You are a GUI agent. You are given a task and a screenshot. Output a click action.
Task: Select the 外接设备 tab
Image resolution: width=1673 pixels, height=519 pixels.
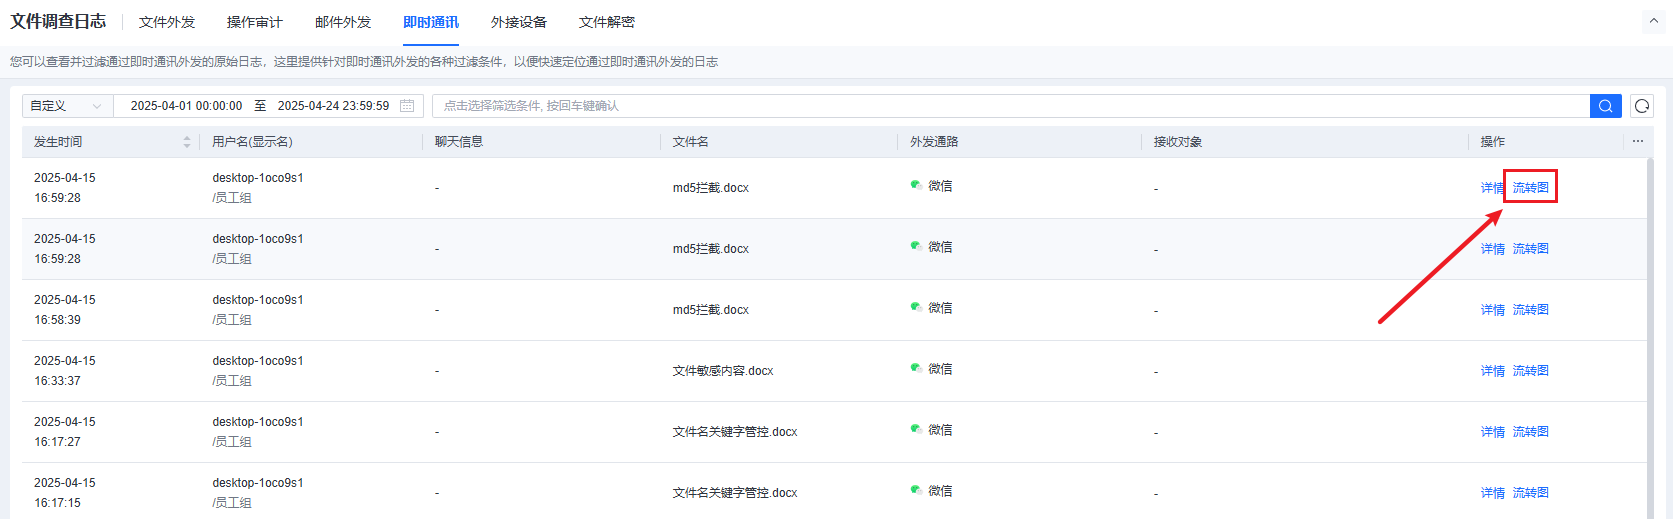[x=519, y=22]
